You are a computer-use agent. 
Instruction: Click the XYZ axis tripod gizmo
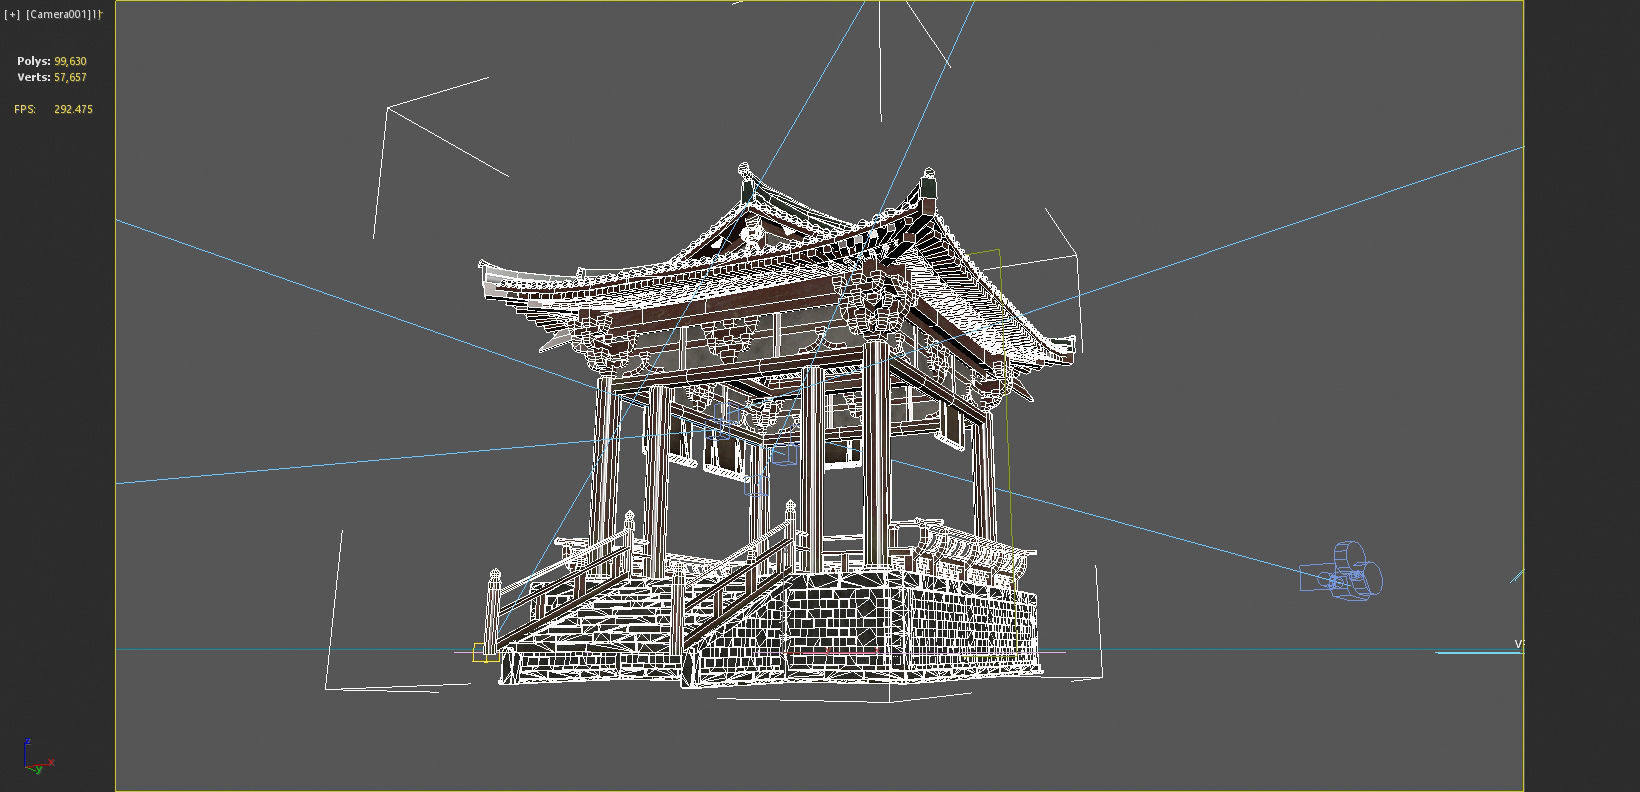37,757
